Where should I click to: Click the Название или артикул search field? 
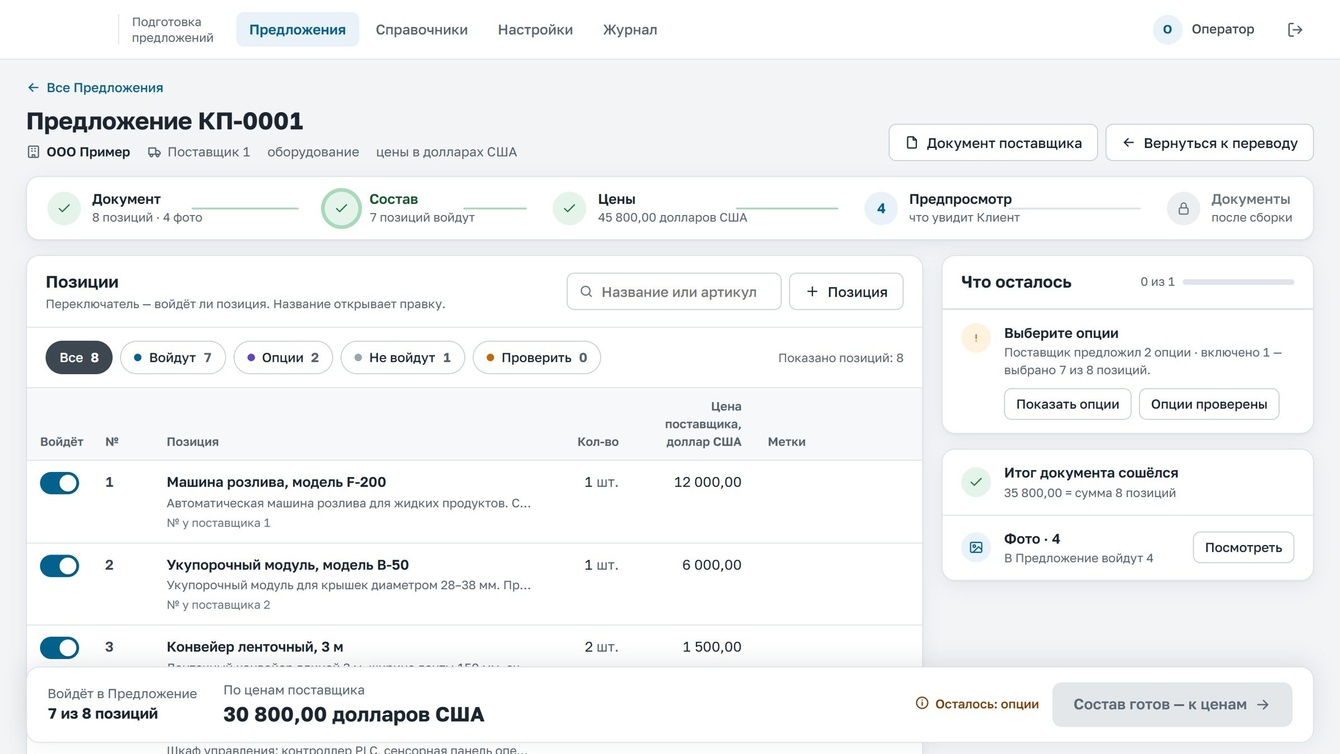[674, 292]
